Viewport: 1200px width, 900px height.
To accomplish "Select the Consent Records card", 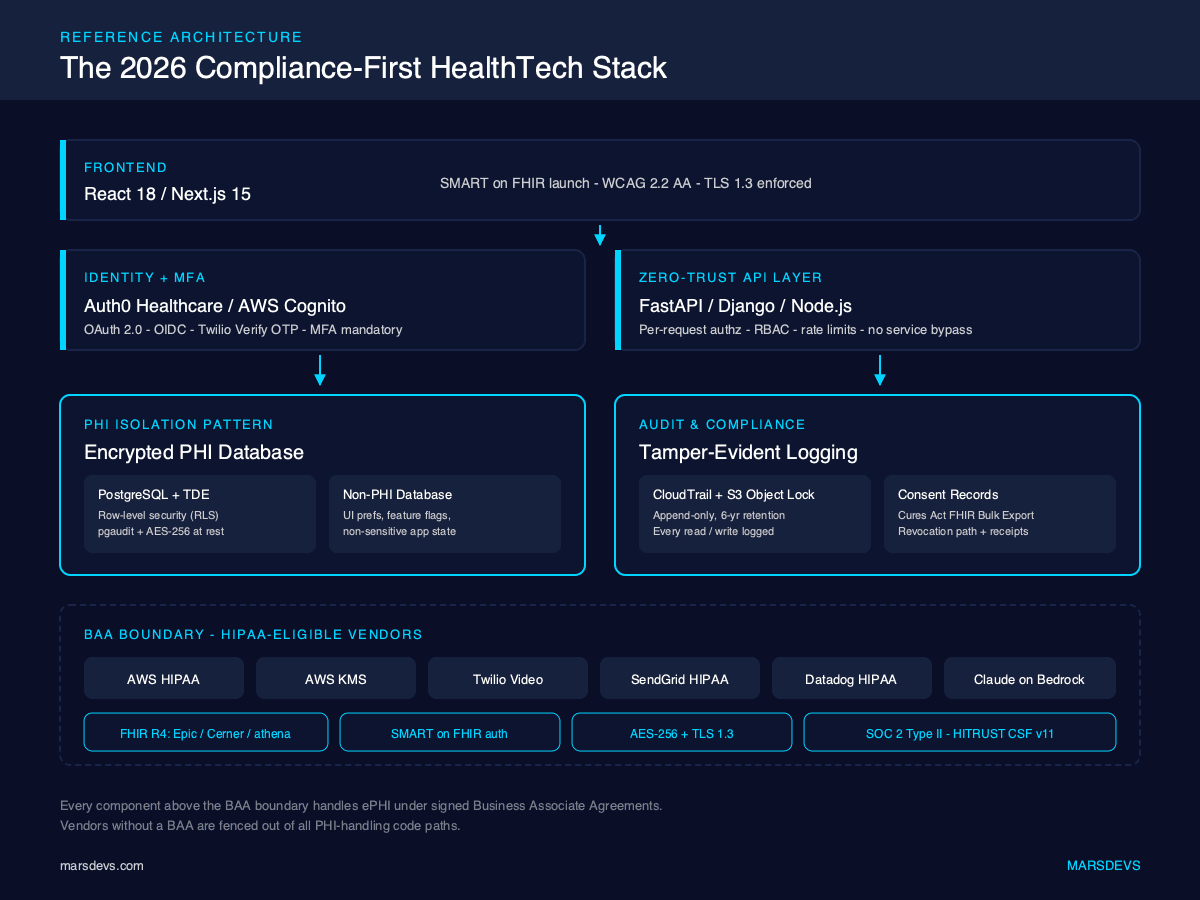I will click(1000, 514).
